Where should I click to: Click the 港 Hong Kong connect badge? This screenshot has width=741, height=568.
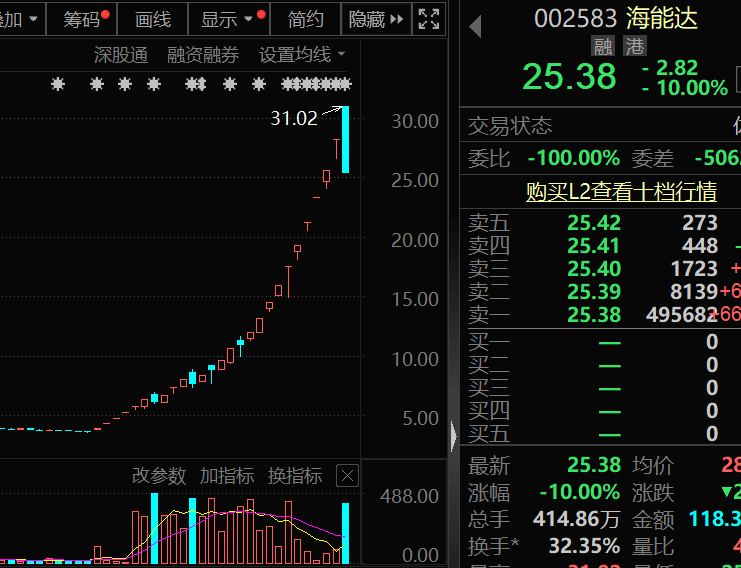(634, 45)
